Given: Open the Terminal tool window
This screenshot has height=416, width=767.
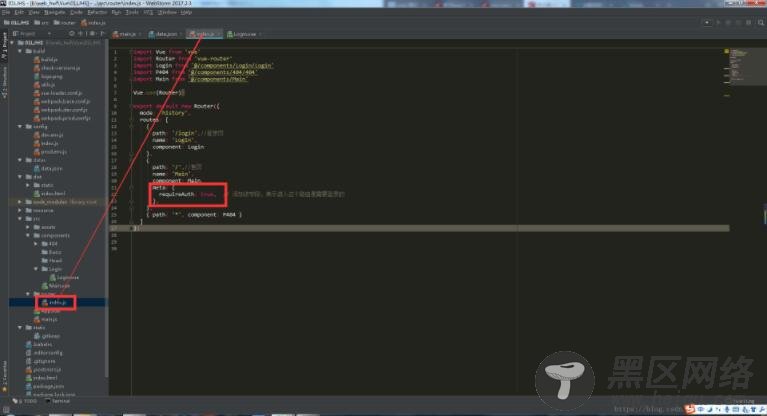Looking at the screenshot, I should click(58, 401).
